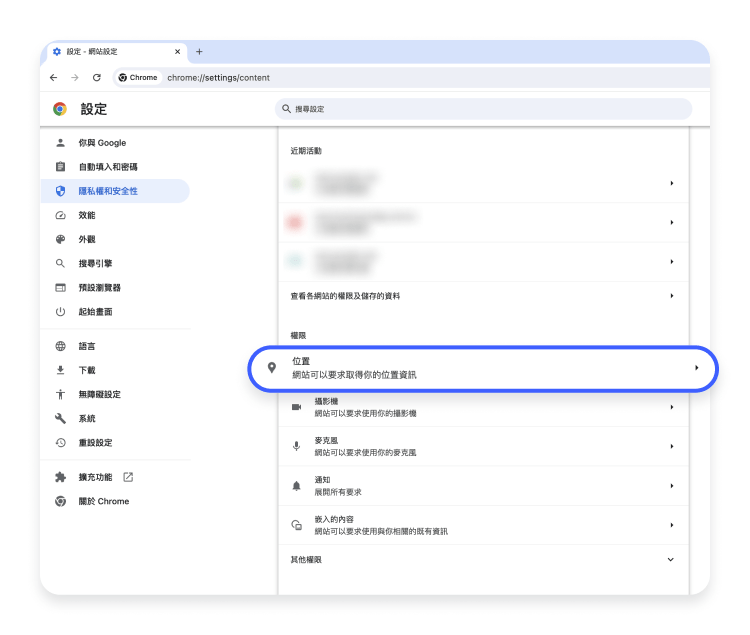Open 預設瀏覽器 in the sidebar

pyautogui.click(x=115, y=287)
